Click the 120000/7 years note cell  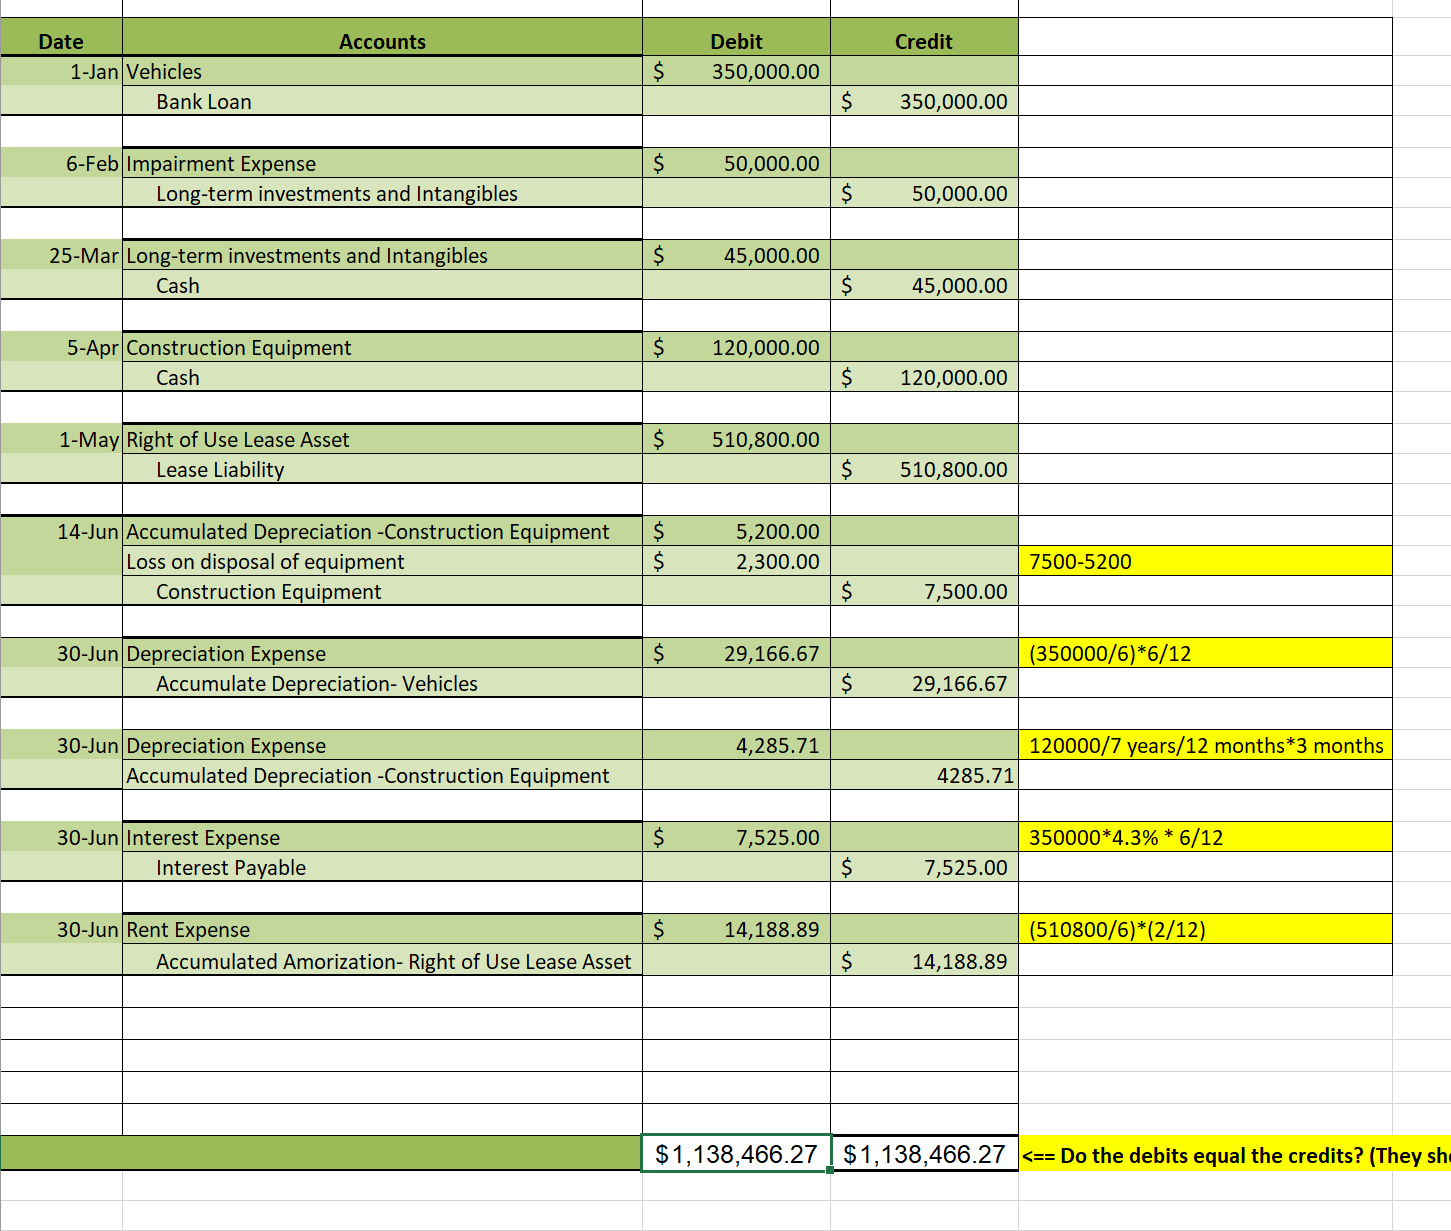coord(1205,745)
